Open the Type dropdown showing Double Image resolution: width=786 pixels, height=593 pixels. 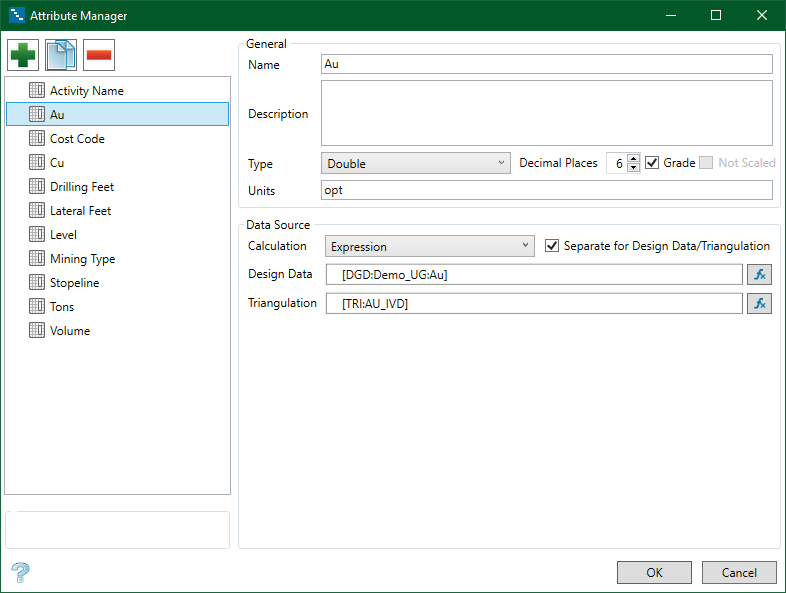click(x=417, y=163)
